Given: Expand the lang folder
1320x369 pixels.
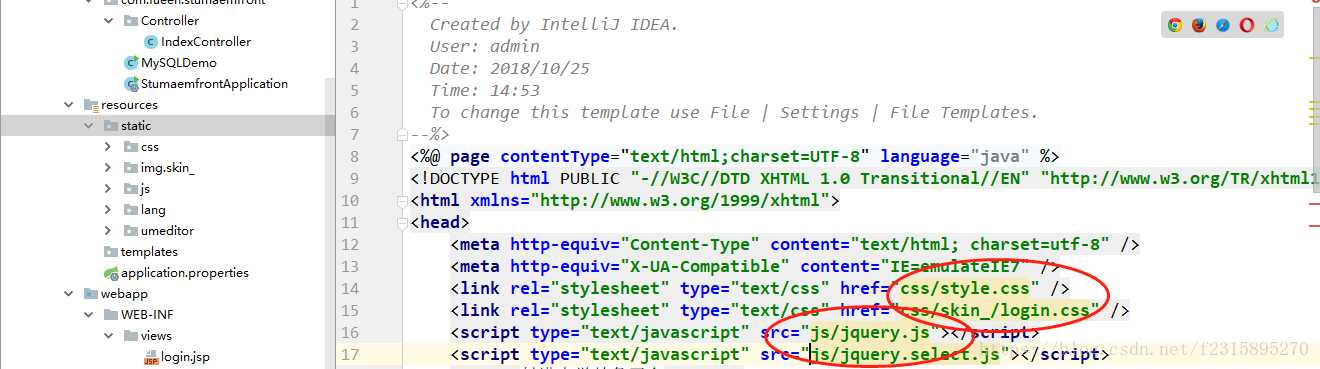Looking at the screenshot, I should point(108,210).
